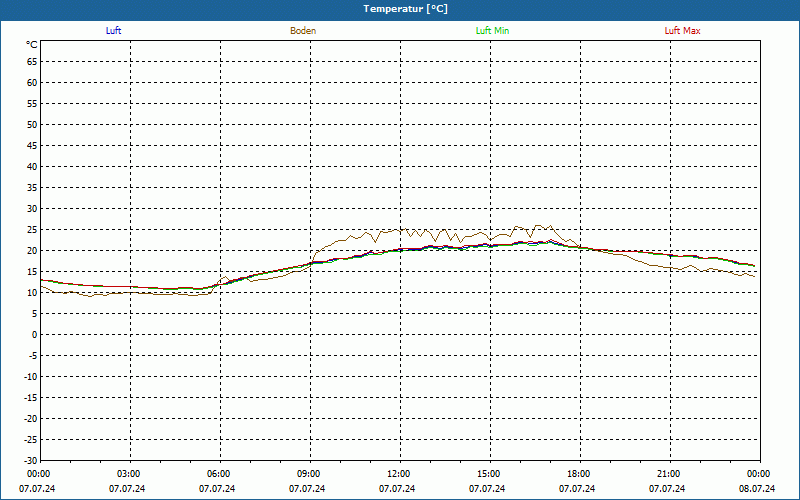Click the 09:00 time label on the x-axis
Screen dimensions: 800x500
(310, 474)
